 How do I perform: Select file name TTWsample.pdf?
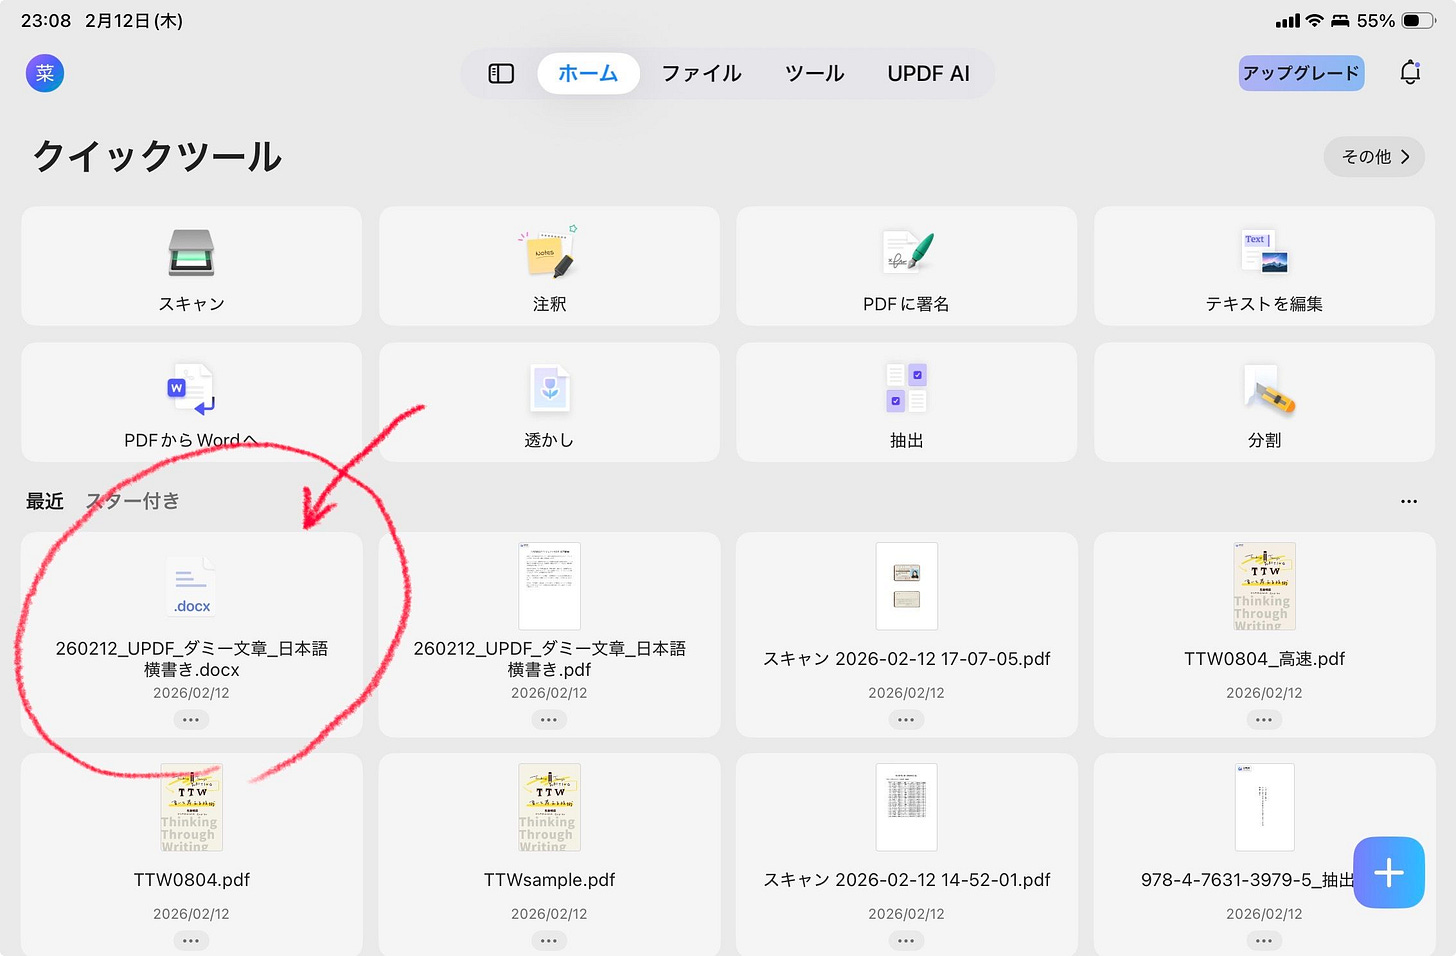pos(549,880)
